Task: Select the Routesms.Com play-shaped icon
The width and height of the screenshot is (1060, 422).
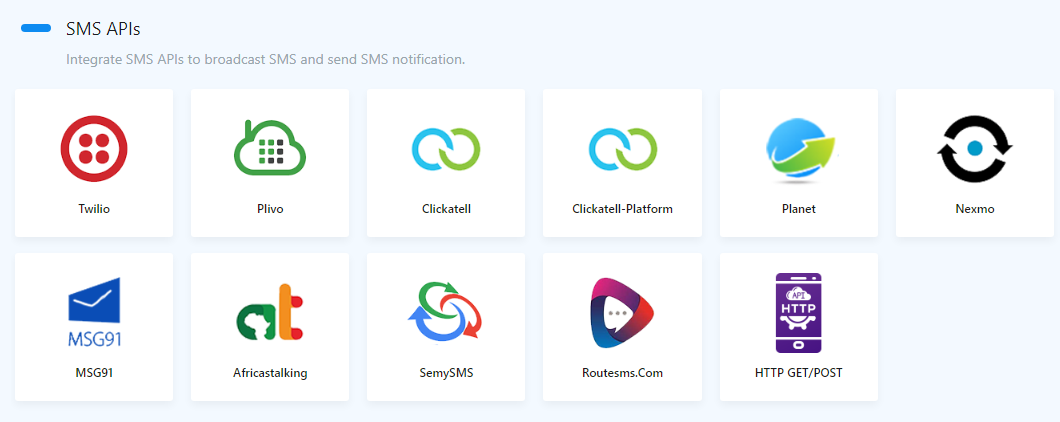Action: (622, 312)
